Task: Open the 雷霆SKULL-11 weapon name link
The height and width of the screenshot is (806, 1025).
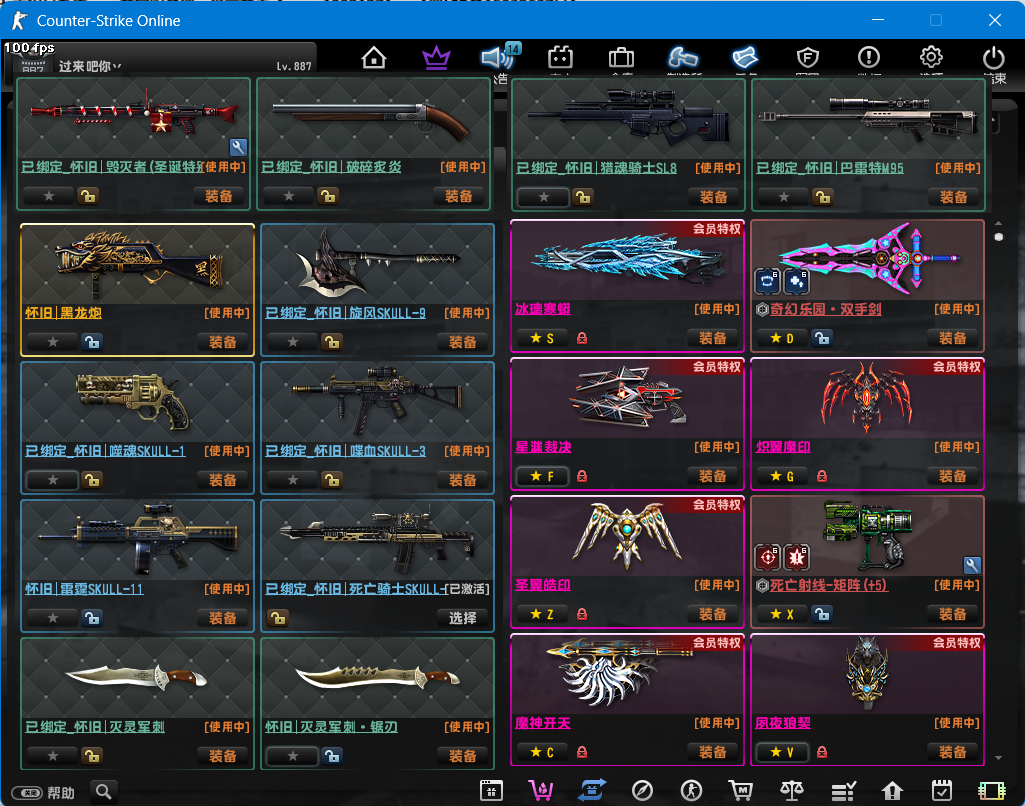Action: pos(84,589)
